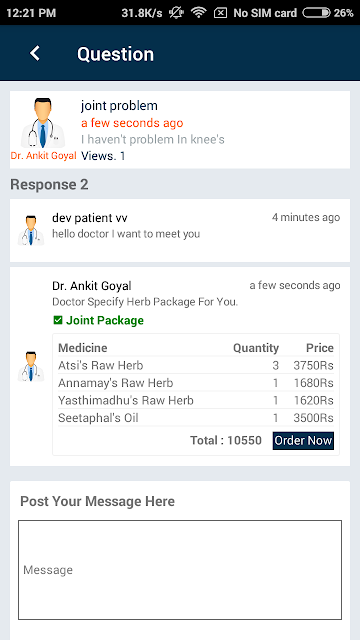Open Dr. Ankit Goyal's profile avatar in the question card
360x640 pixels.
coord(42,124)
